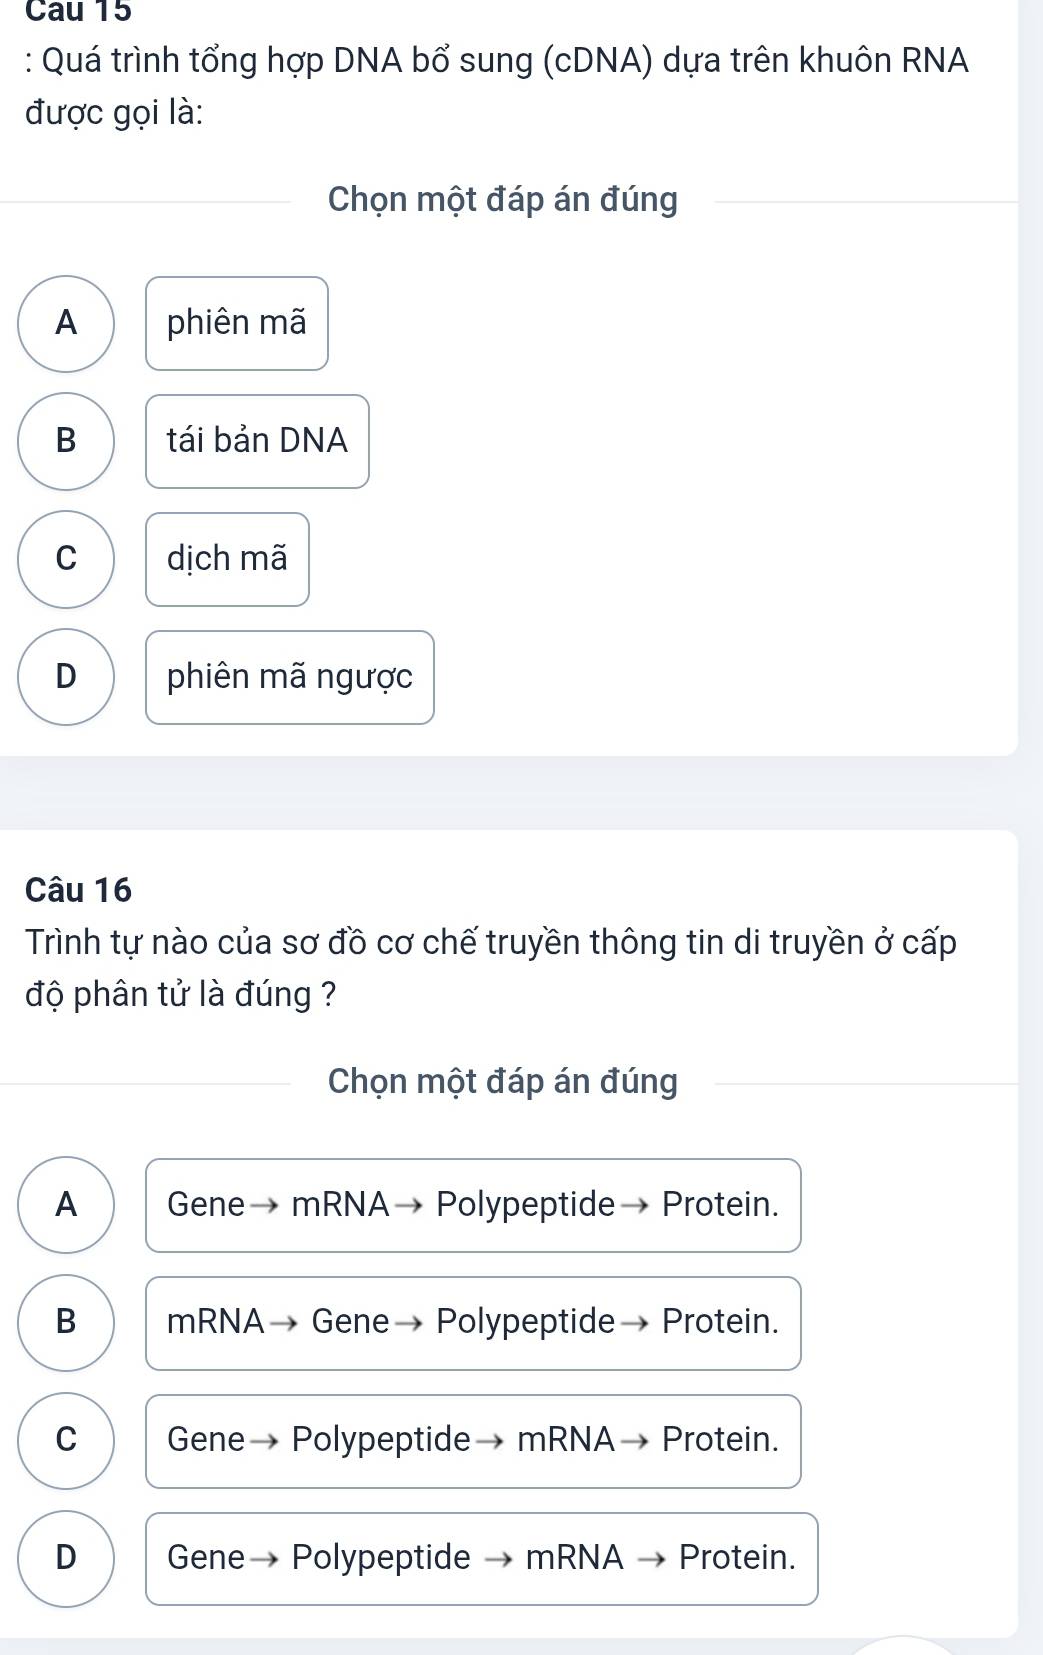Pick the 'phiên mã ngược' answer box
This screenshot has width=1043, height=1655.
[x=290, y=677]
